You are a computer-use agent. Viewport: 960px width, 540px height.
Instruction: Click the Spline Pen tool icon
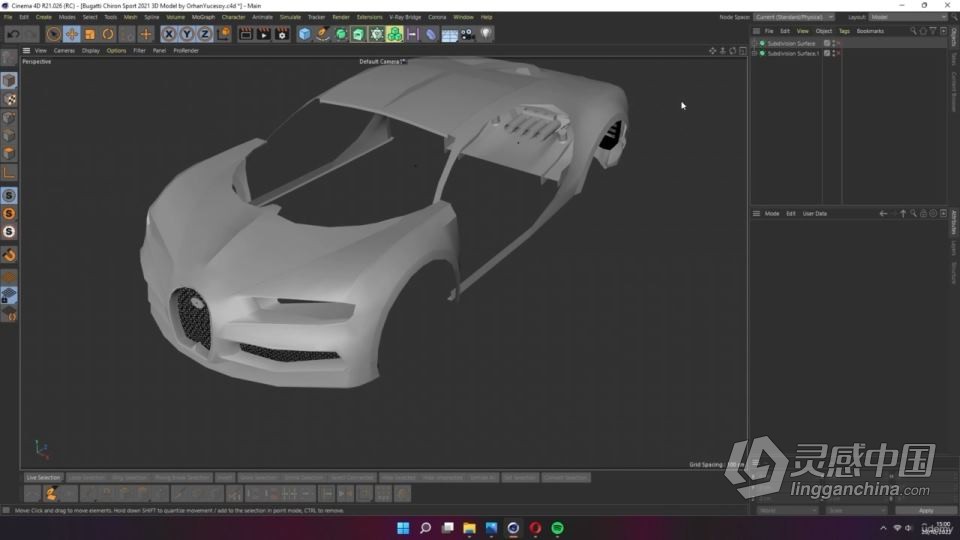[322, 34]
